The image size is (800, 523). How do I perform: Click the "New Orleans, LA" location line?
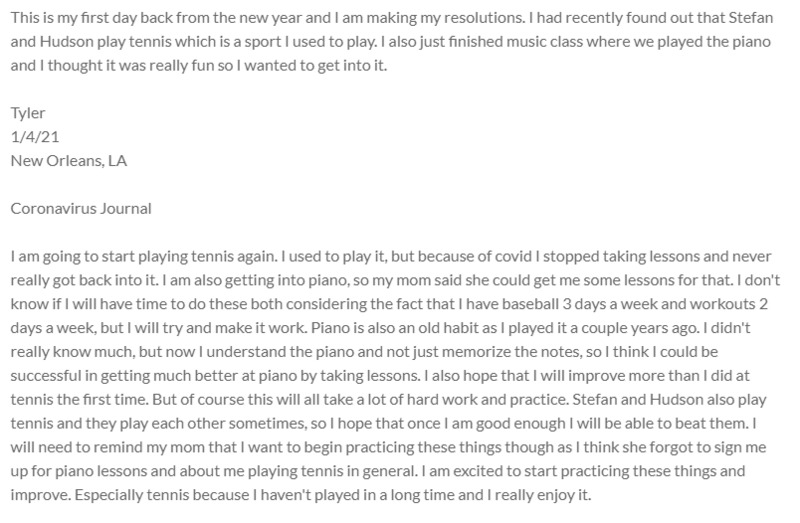pos(68,160)
